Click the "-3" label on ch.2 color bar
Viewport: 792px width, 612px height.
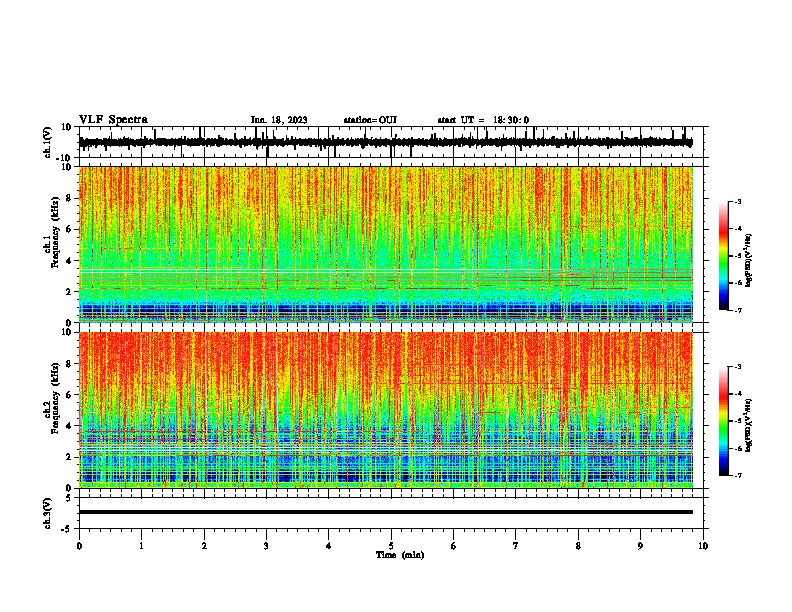[737, 367]
